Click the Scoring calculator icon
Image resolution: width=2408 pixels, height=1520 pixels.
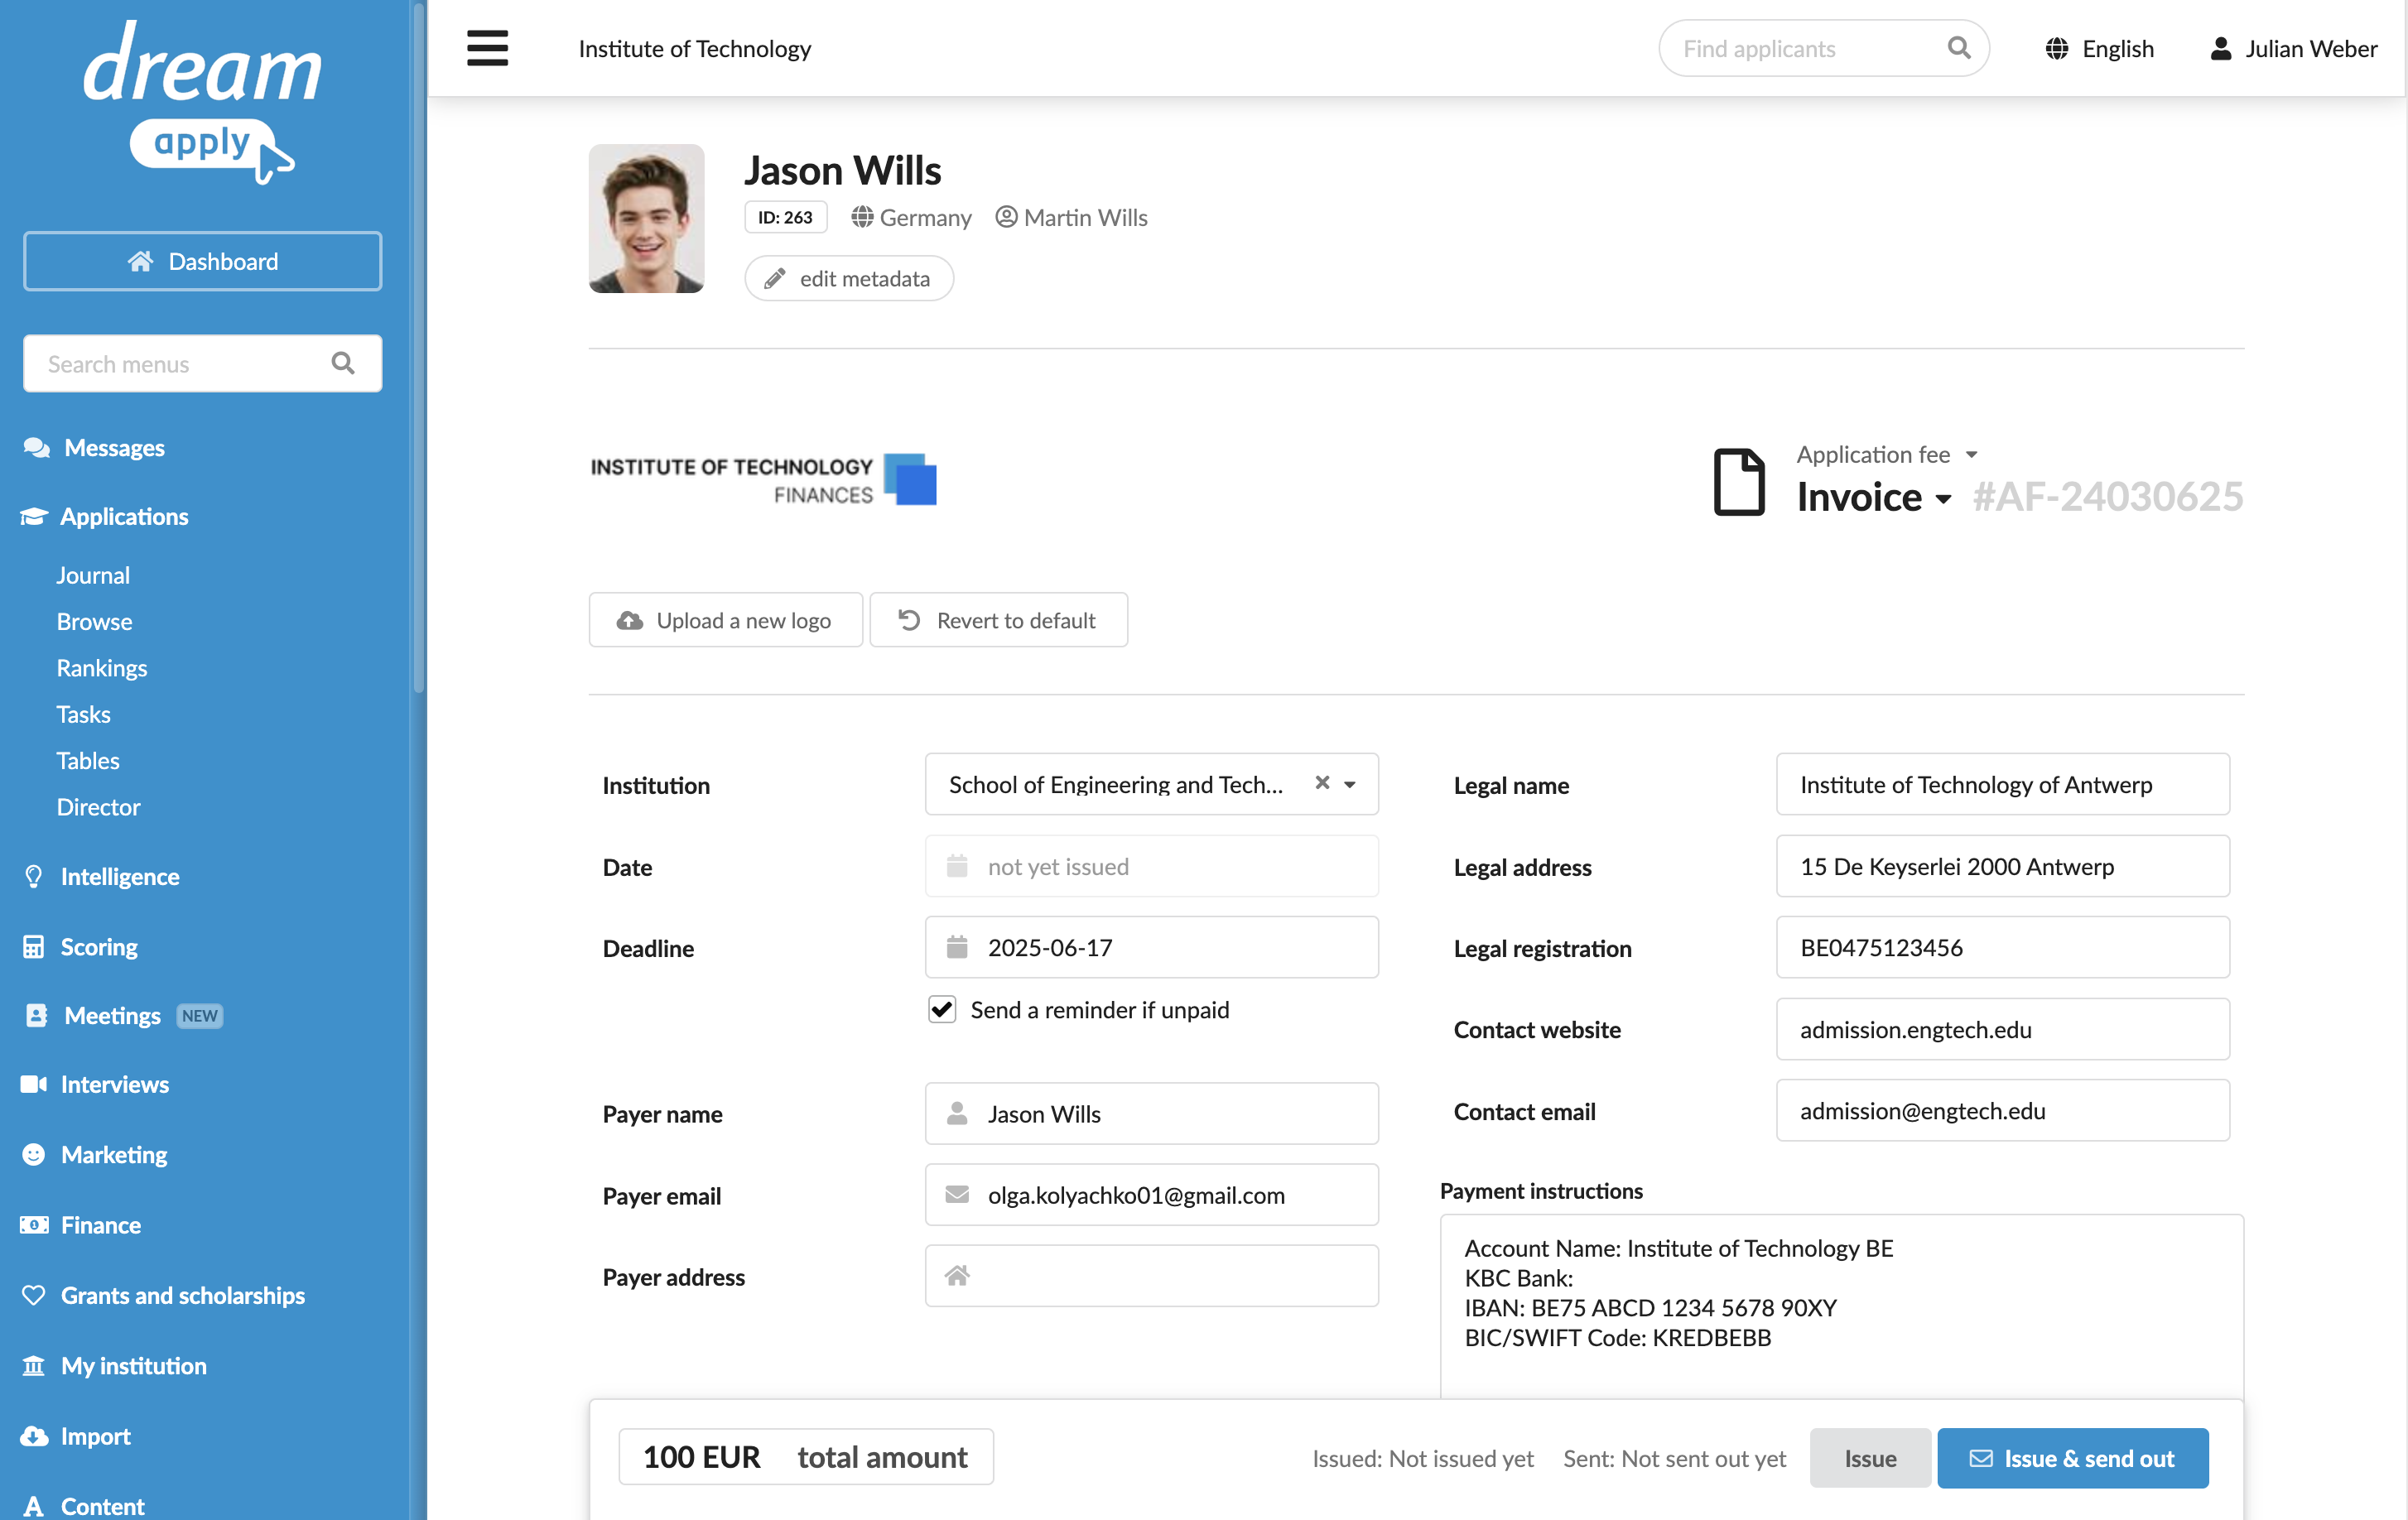pyautogui.click(x=34, y=946)
